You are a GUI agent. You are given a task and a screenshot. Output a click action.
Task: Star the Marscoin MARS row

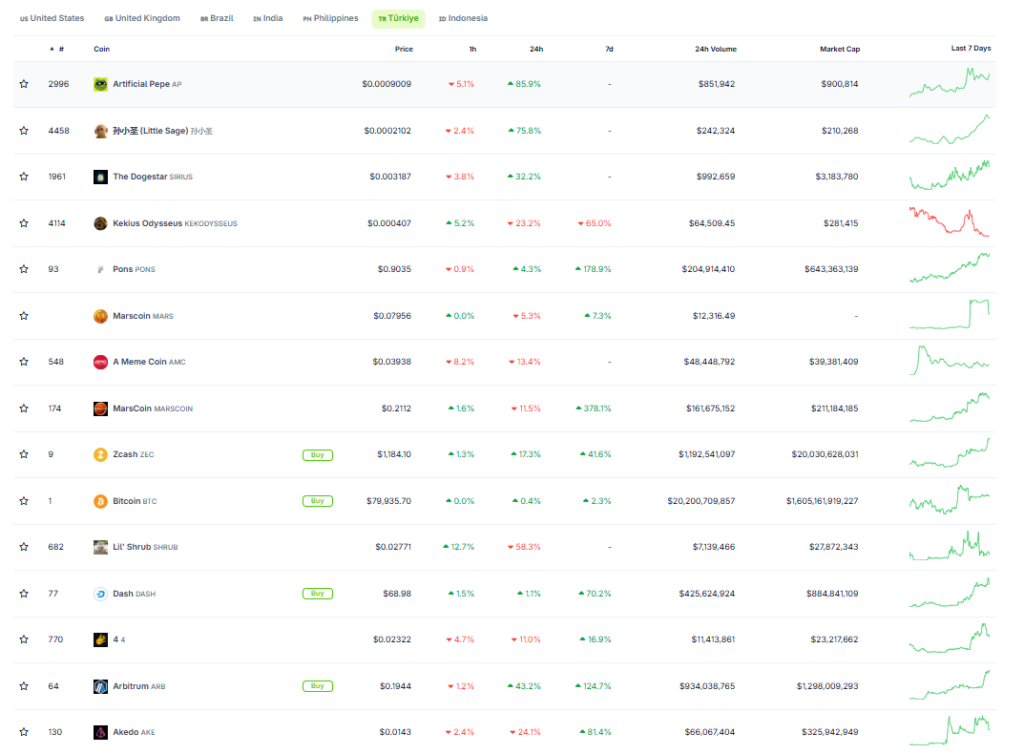pos(24,316)
